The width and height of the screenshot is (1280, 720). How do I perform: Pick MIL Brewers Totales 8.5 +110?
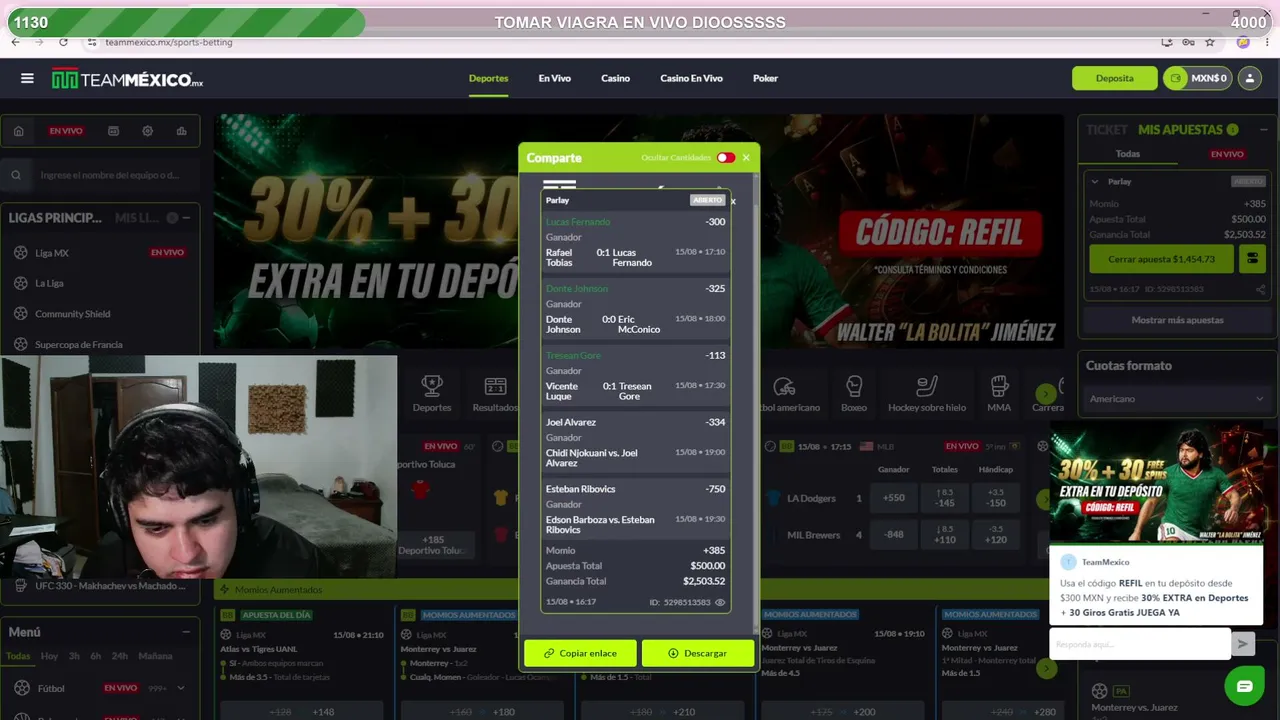click(x=945, y=535)
